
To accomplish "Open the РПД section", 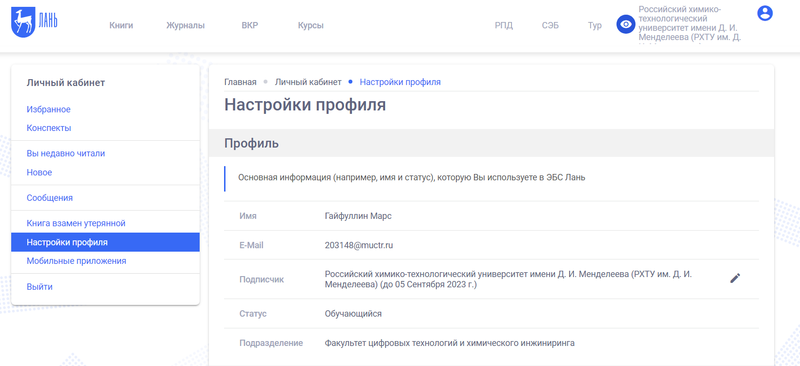I will pos(504,26).
